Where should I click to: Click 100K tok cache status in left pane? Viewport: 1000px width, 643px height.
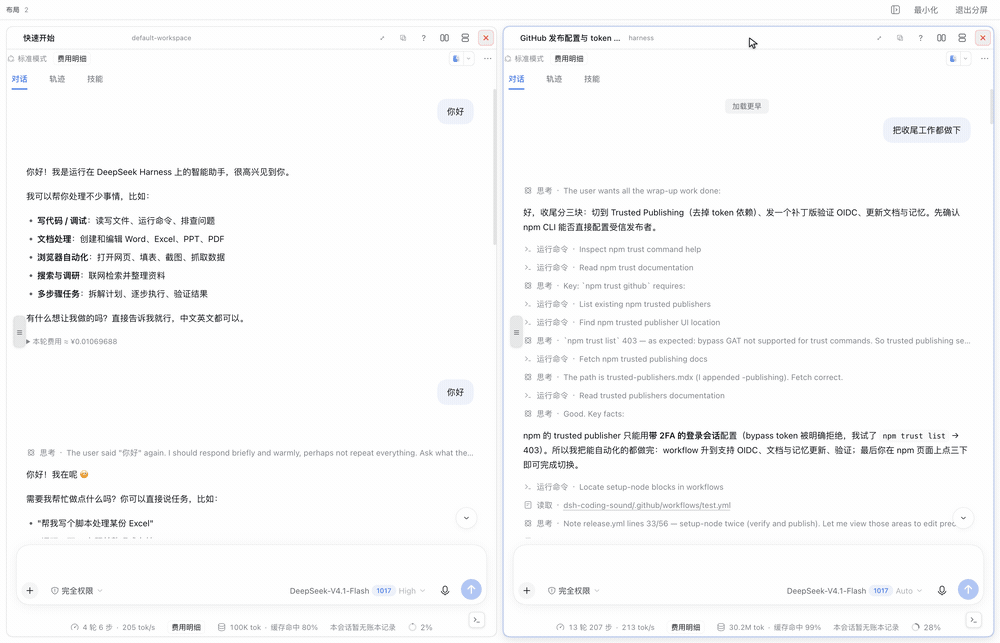[267, 627]
